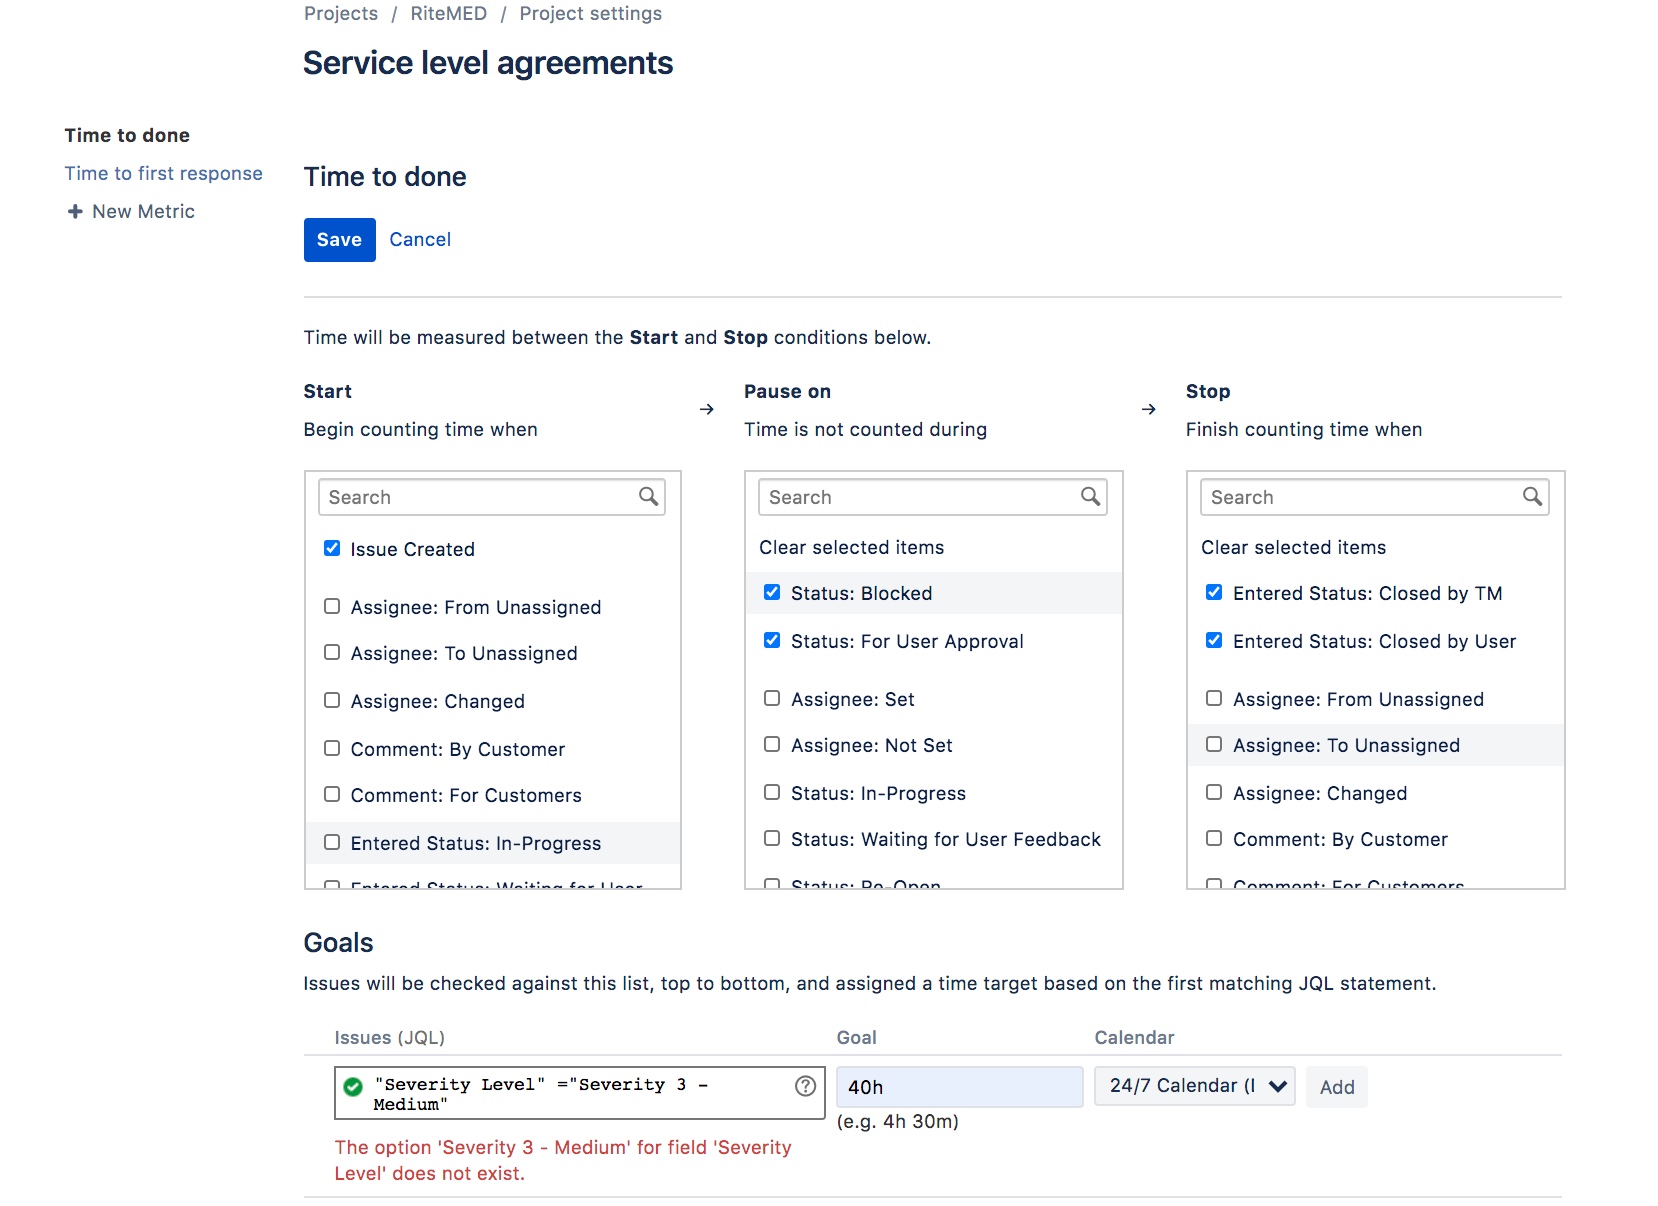The image size is (1658, 1206).
Task: Click the Severity Level JQL input
Action: tap(580, 1093)
